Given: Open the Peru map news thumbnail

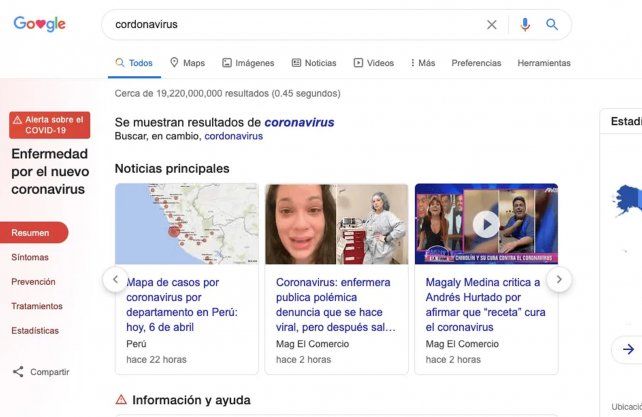Looking at the screenshot, I should click(x=187, y=224).
